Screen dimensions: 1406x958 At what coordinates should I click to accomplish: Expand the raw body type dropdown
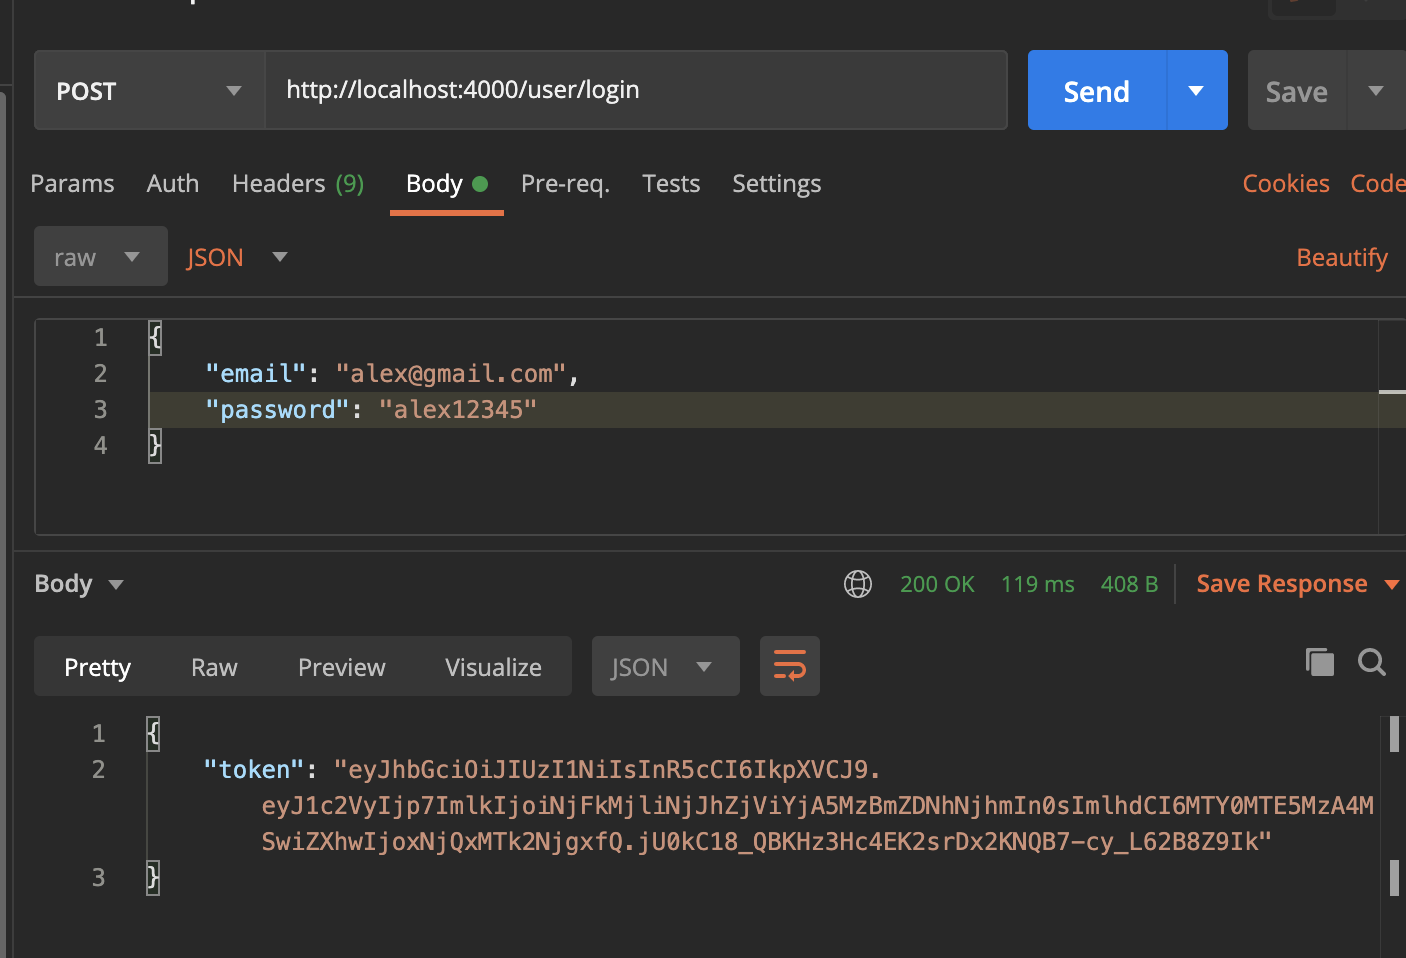tap(101, 256)
